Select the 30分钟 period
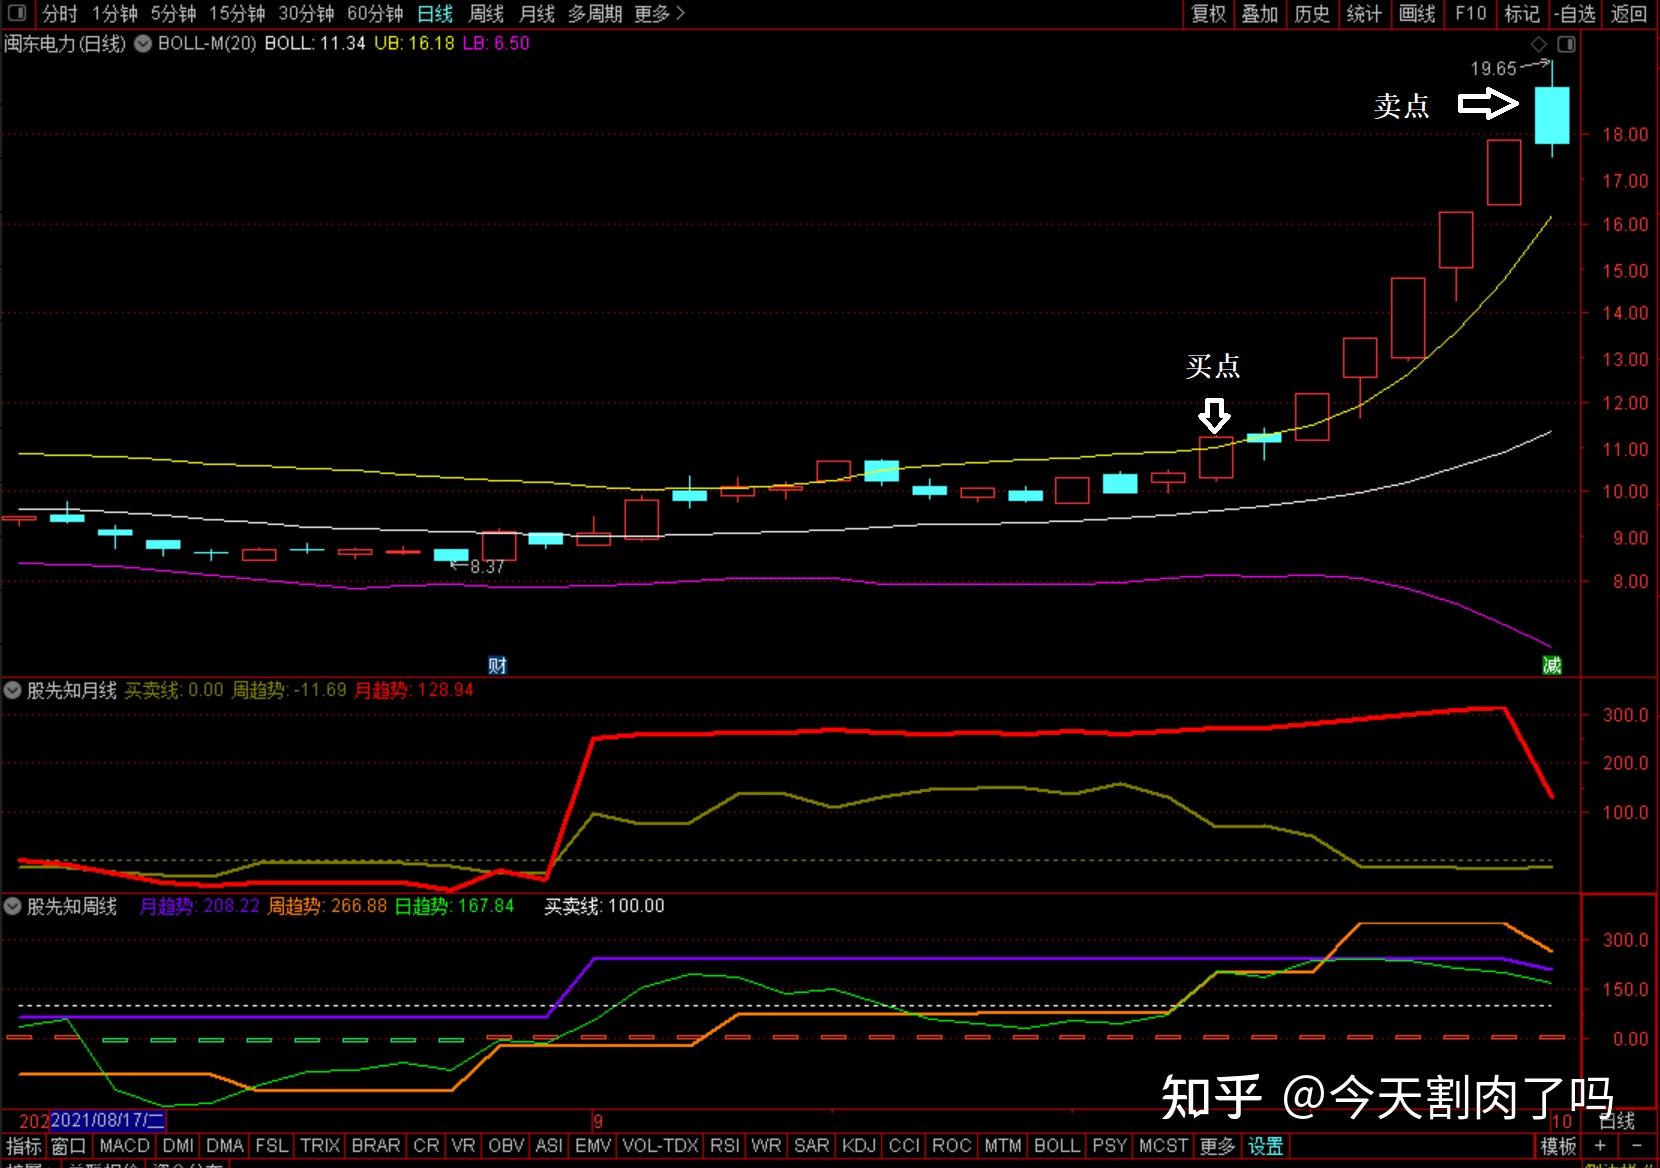Image resolution: width=1660 pixels, height=1168 pixels. (x=307, y=13)
